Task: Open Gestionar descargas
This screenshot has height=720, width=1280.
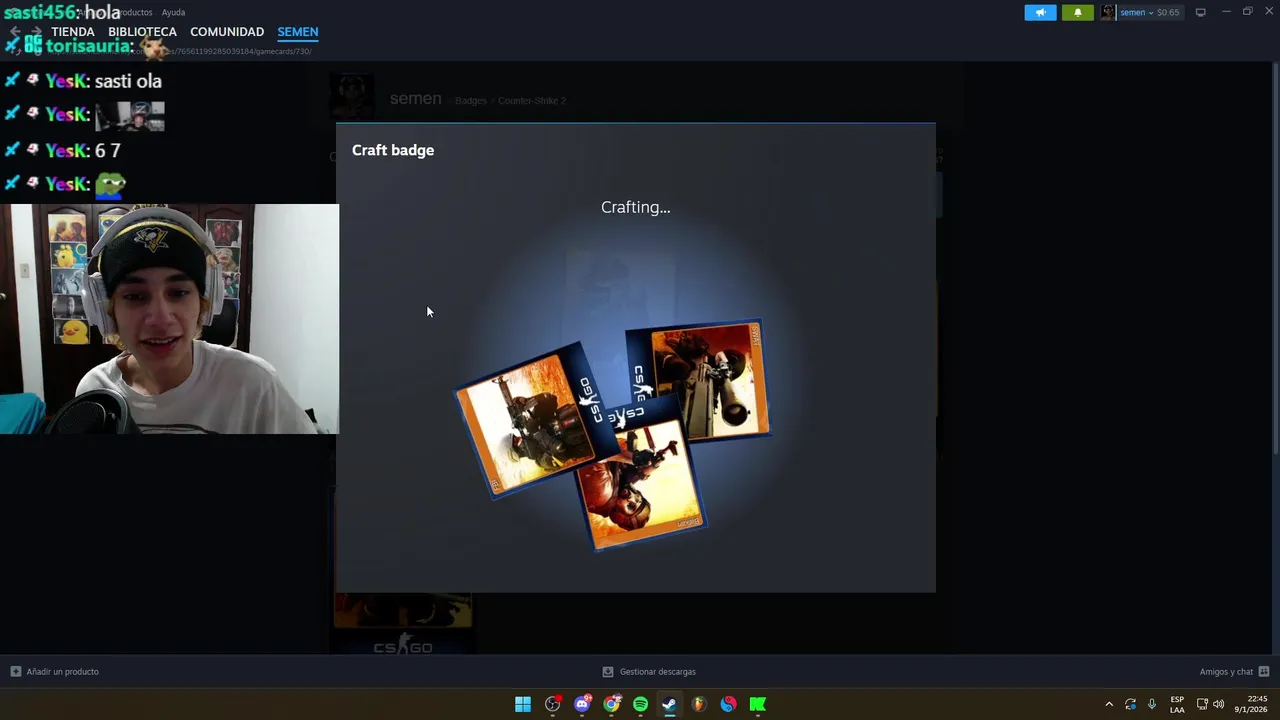Action: [657, 672]
